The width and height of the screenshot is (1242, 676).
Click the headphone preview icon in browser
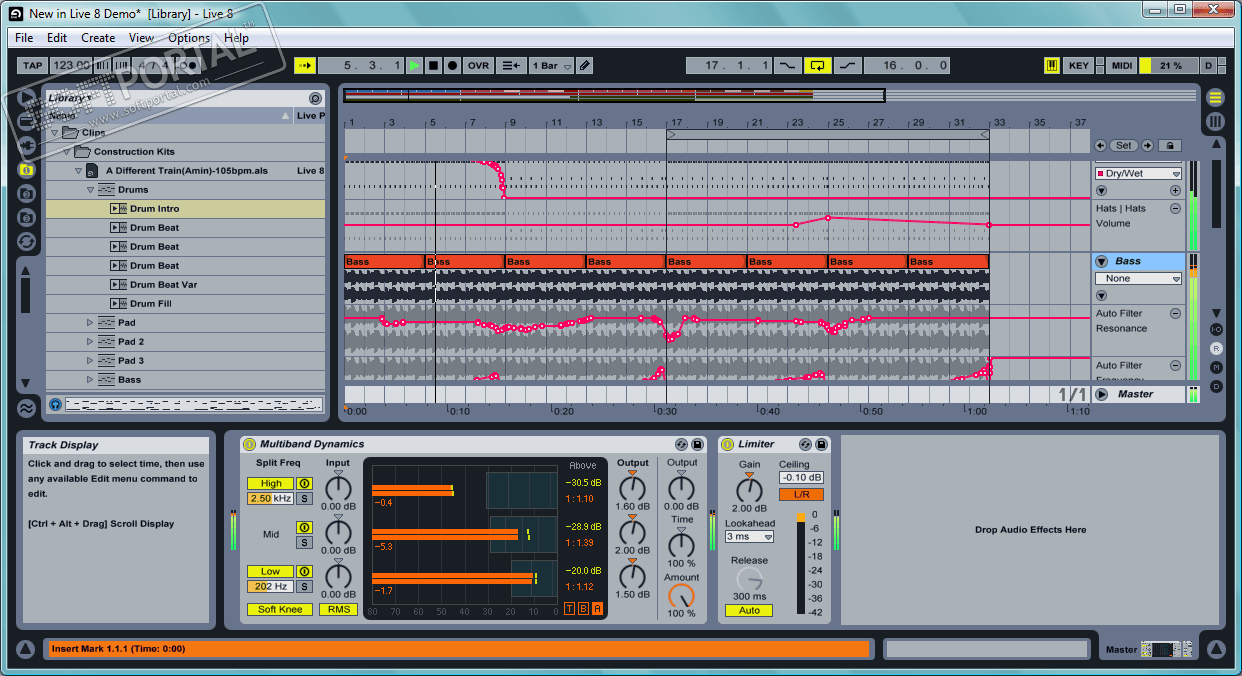(55, 405)
